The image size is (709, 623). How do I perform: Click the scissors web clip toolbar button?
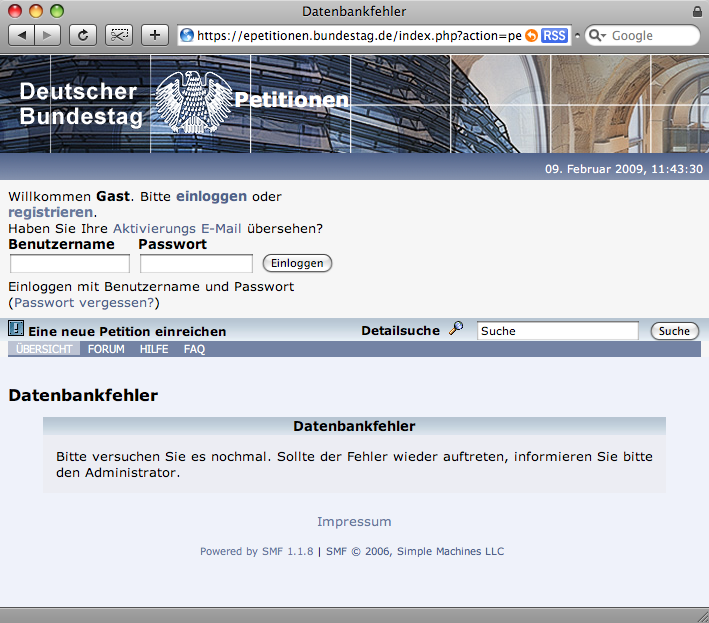tap(119, 35)
